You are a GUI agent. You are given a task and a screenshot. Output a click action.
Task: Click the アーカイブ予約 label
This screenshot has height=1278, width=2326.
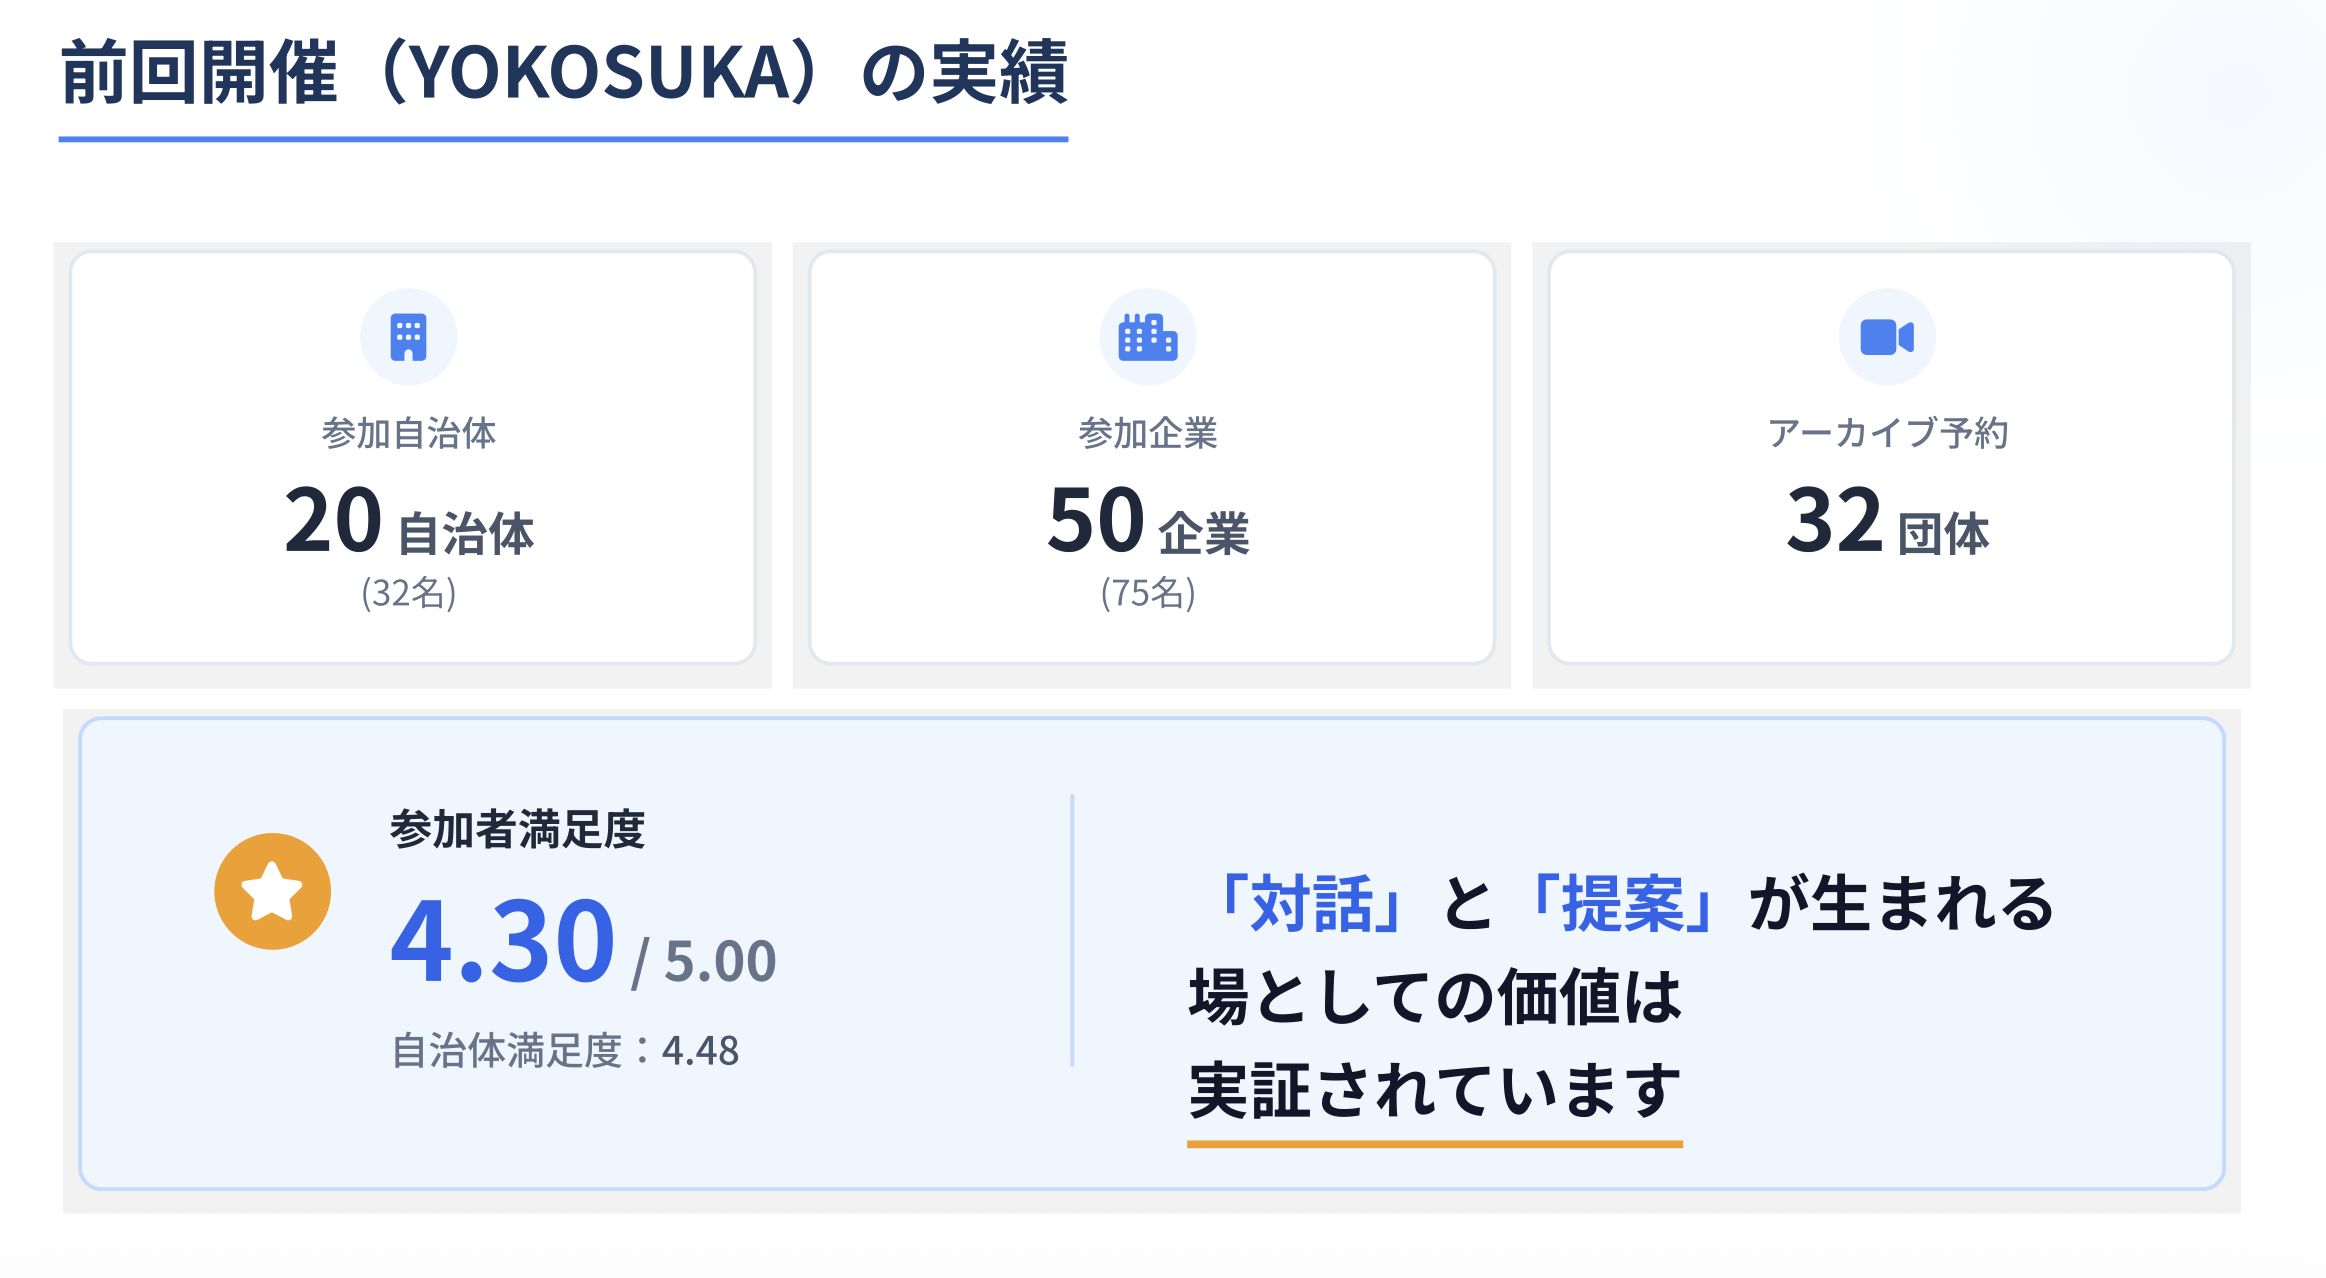point(1887,433)
